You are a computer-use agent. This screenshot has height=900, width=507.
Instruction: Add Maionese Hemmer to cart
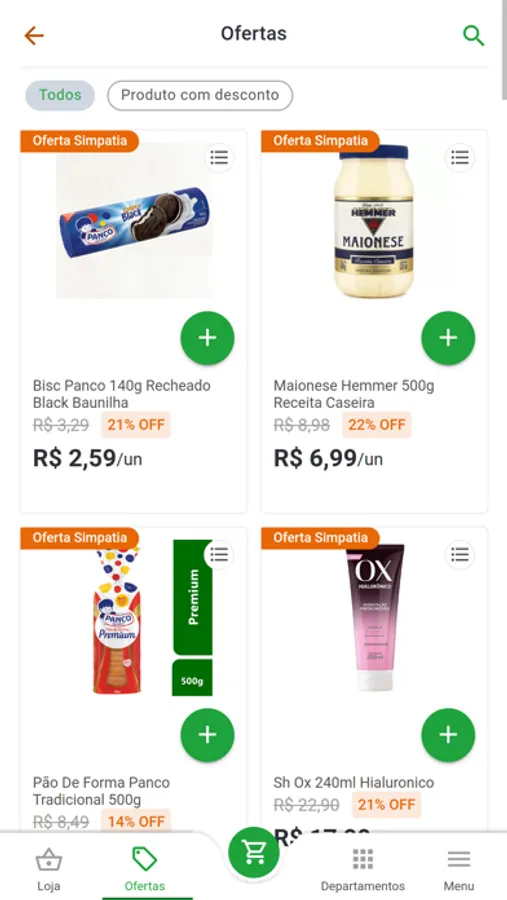tap(448, 338)
